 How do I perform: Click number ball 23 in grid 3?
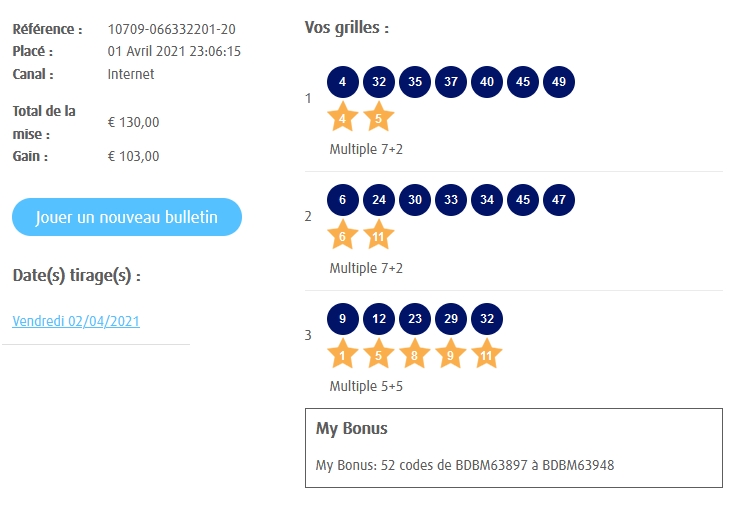[415, 319]
